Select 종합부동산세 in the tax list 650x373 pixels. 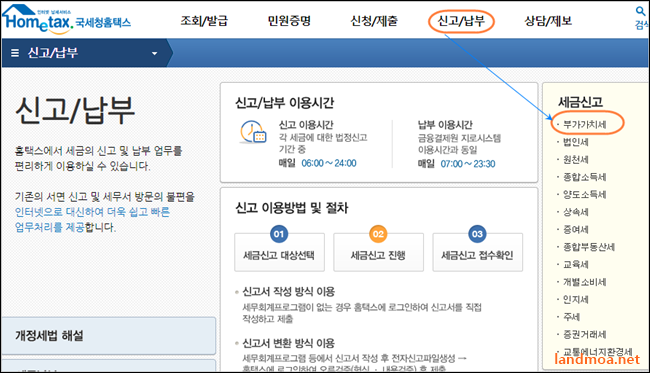[x=589, y=247]
